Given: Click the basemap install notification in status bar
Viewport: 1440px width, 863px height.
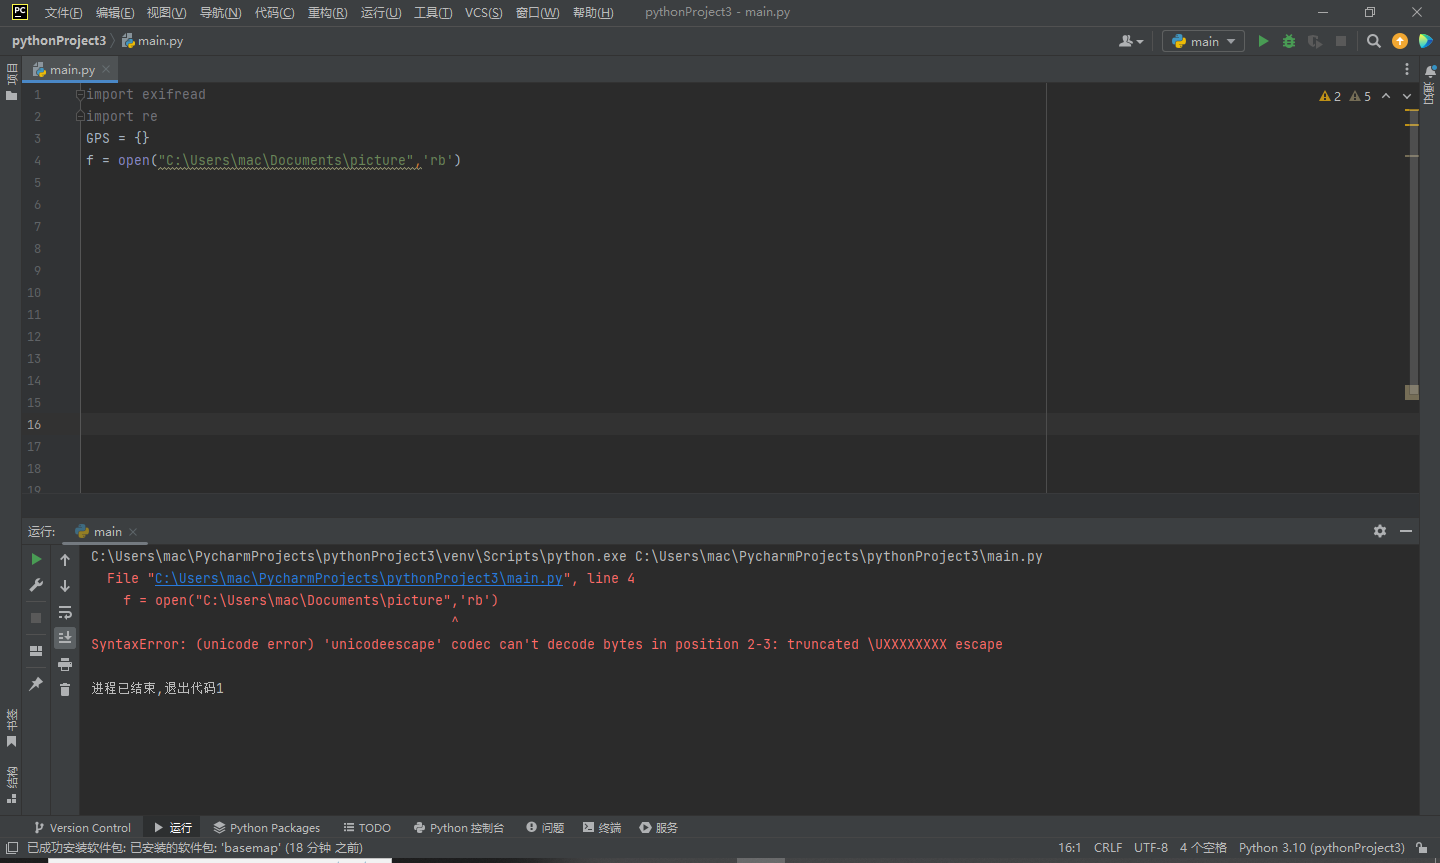Looking at the screenshot, I should point(195,848).
